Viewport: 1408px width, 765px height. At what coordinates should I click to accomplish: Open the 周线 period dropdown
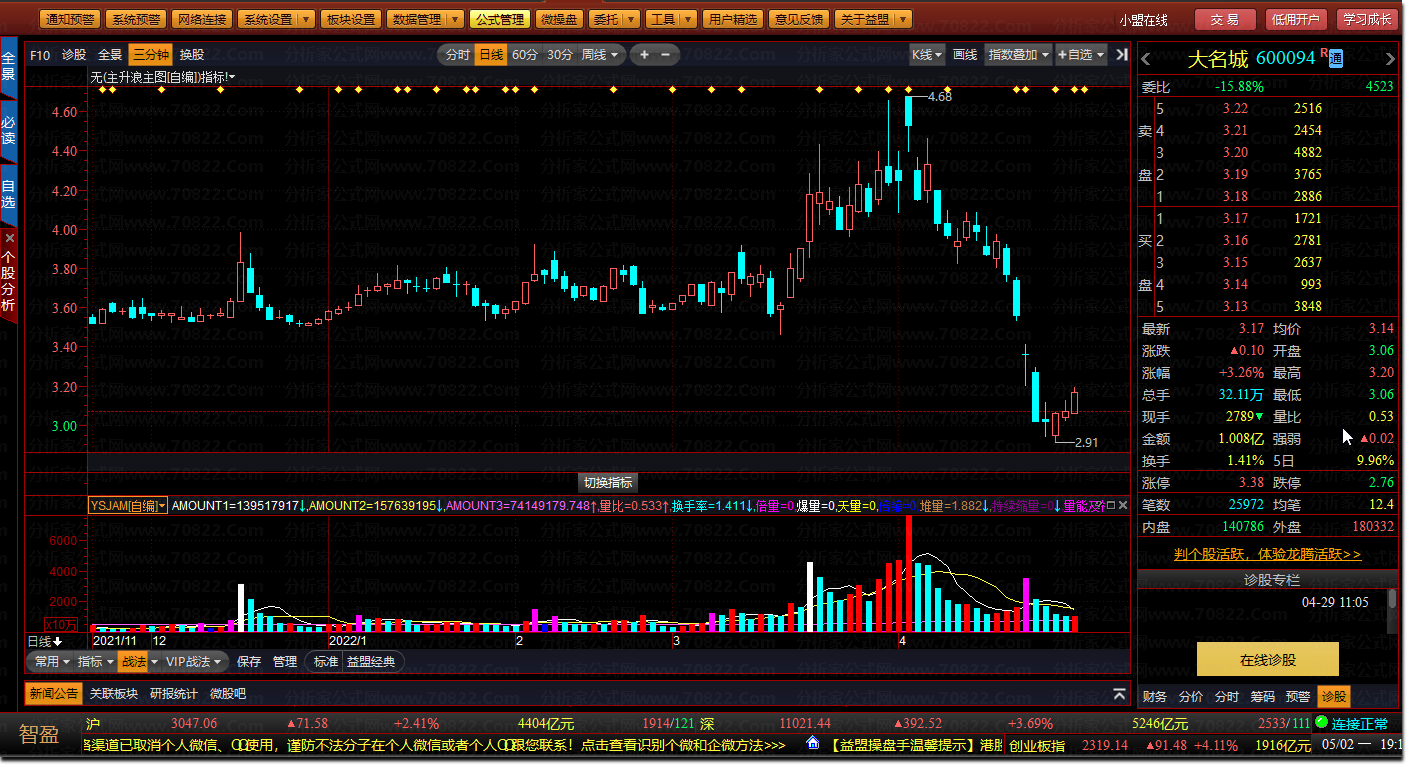click(602, 55)
